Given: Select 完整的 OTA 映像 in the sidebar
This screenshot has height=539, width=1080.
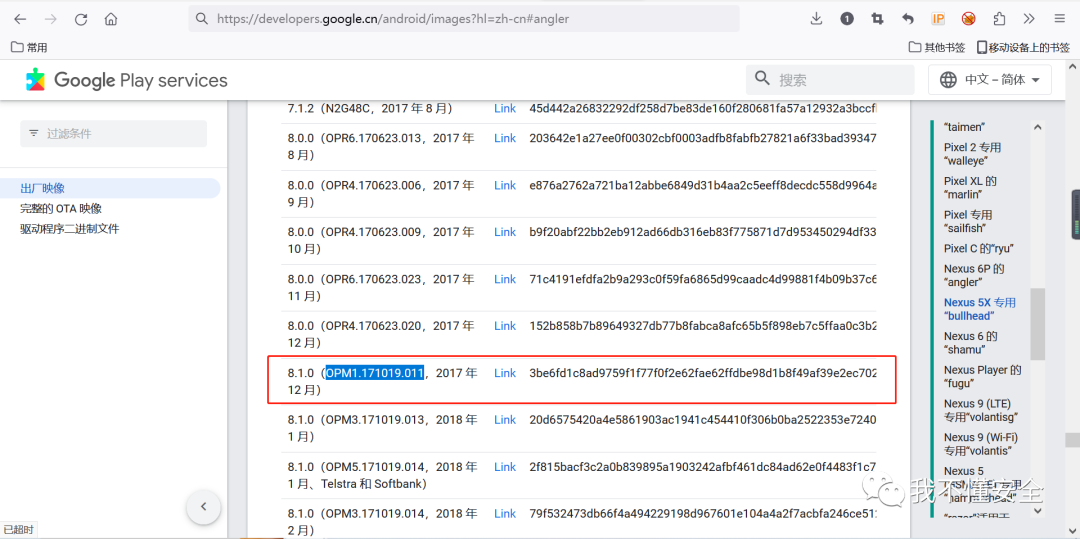Looking at the screenshot, I should coord(61,208).
